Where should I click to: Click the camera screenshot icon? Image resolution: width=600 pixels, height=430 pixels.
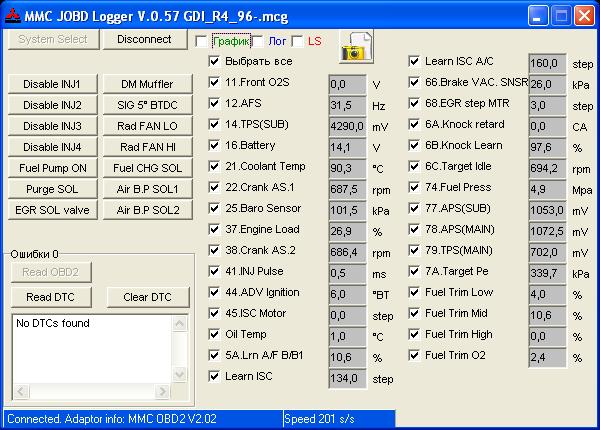click(356, 47)
